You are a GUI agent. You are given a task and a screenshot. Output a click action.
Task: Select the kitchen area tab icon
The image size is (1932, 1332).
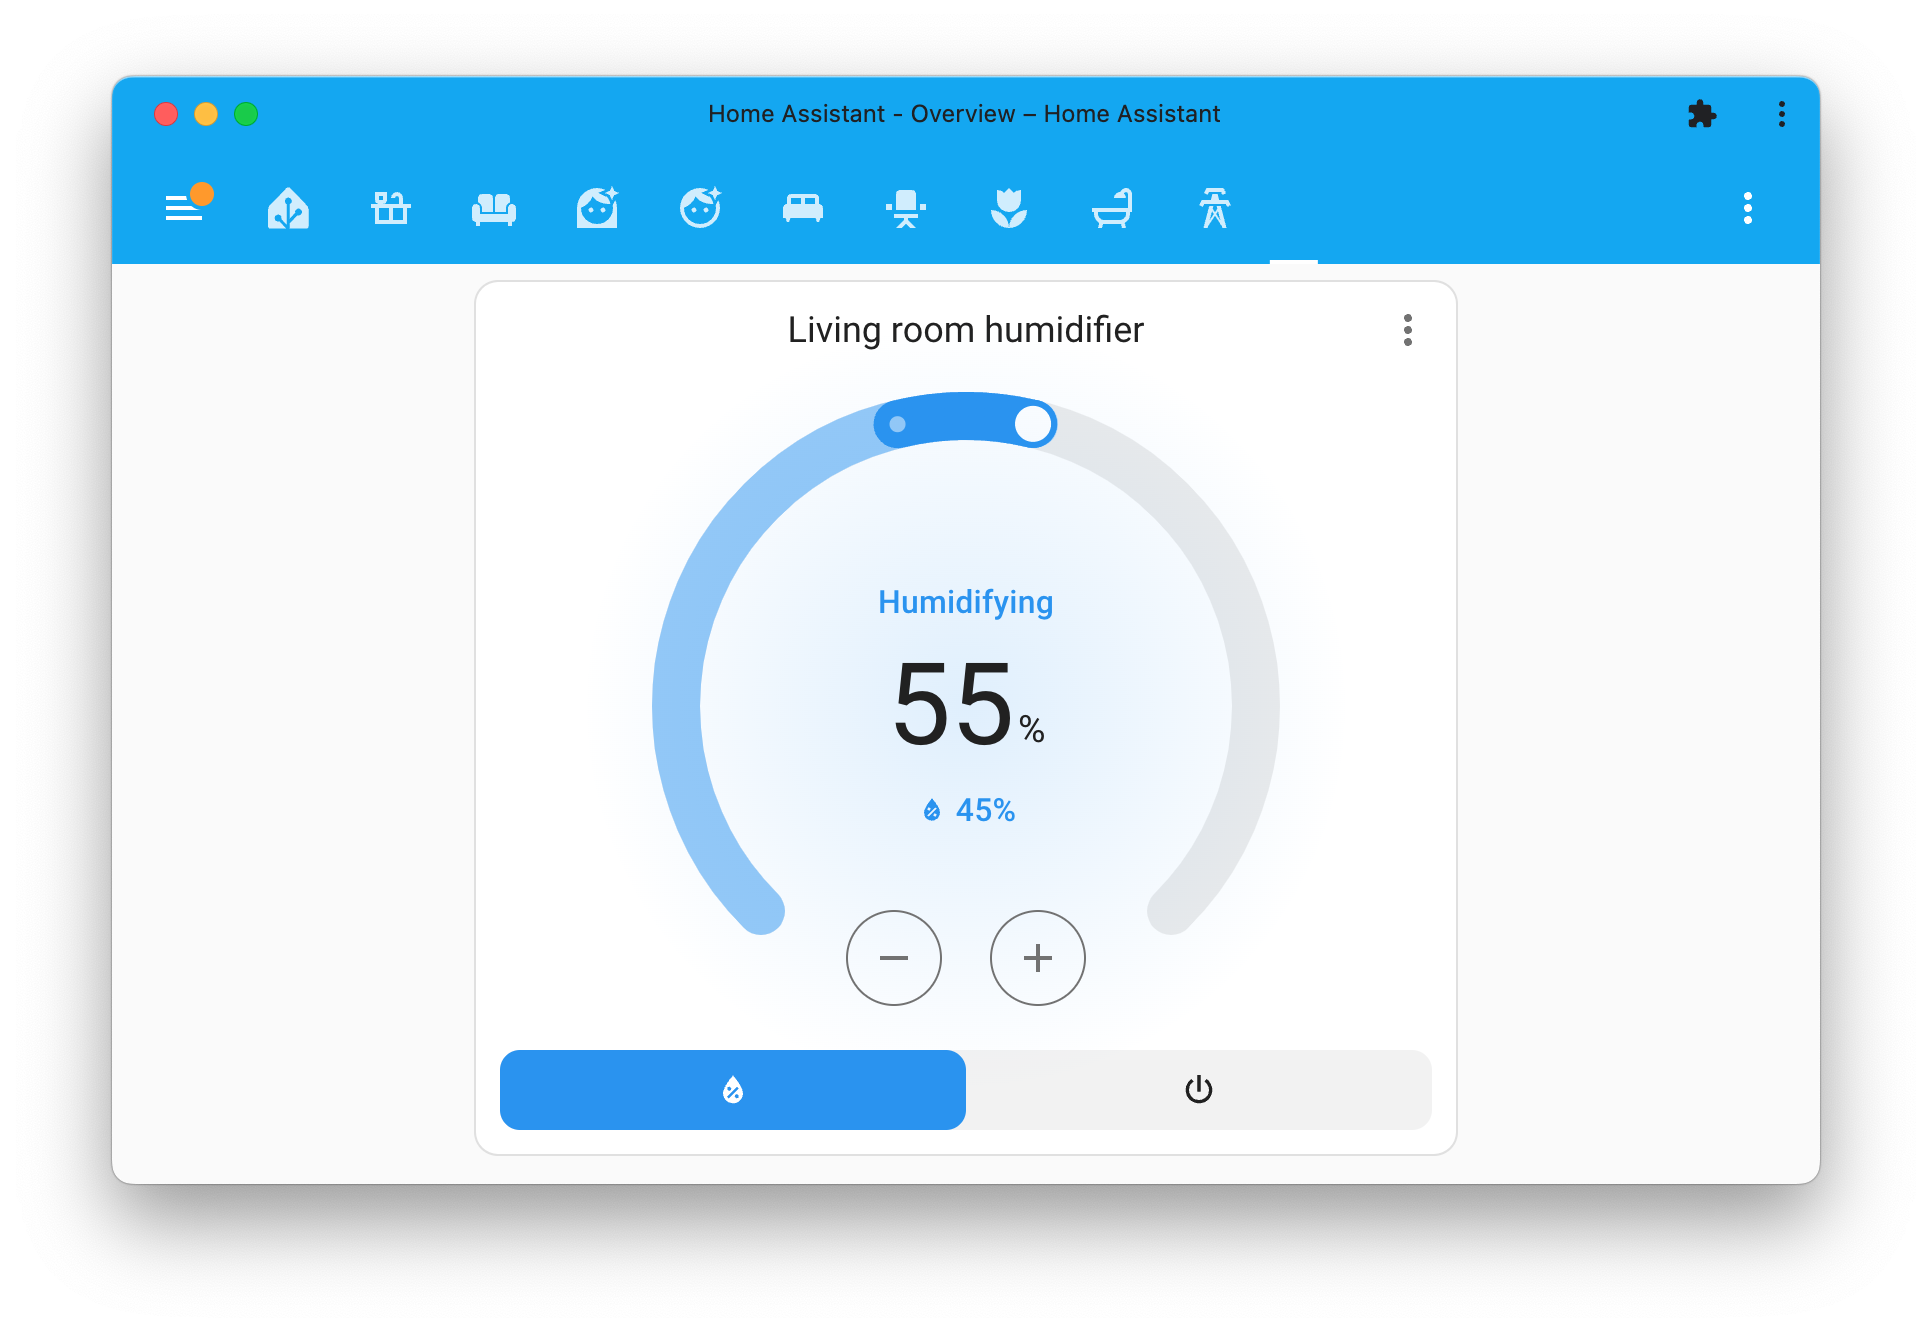pos(390,208)
